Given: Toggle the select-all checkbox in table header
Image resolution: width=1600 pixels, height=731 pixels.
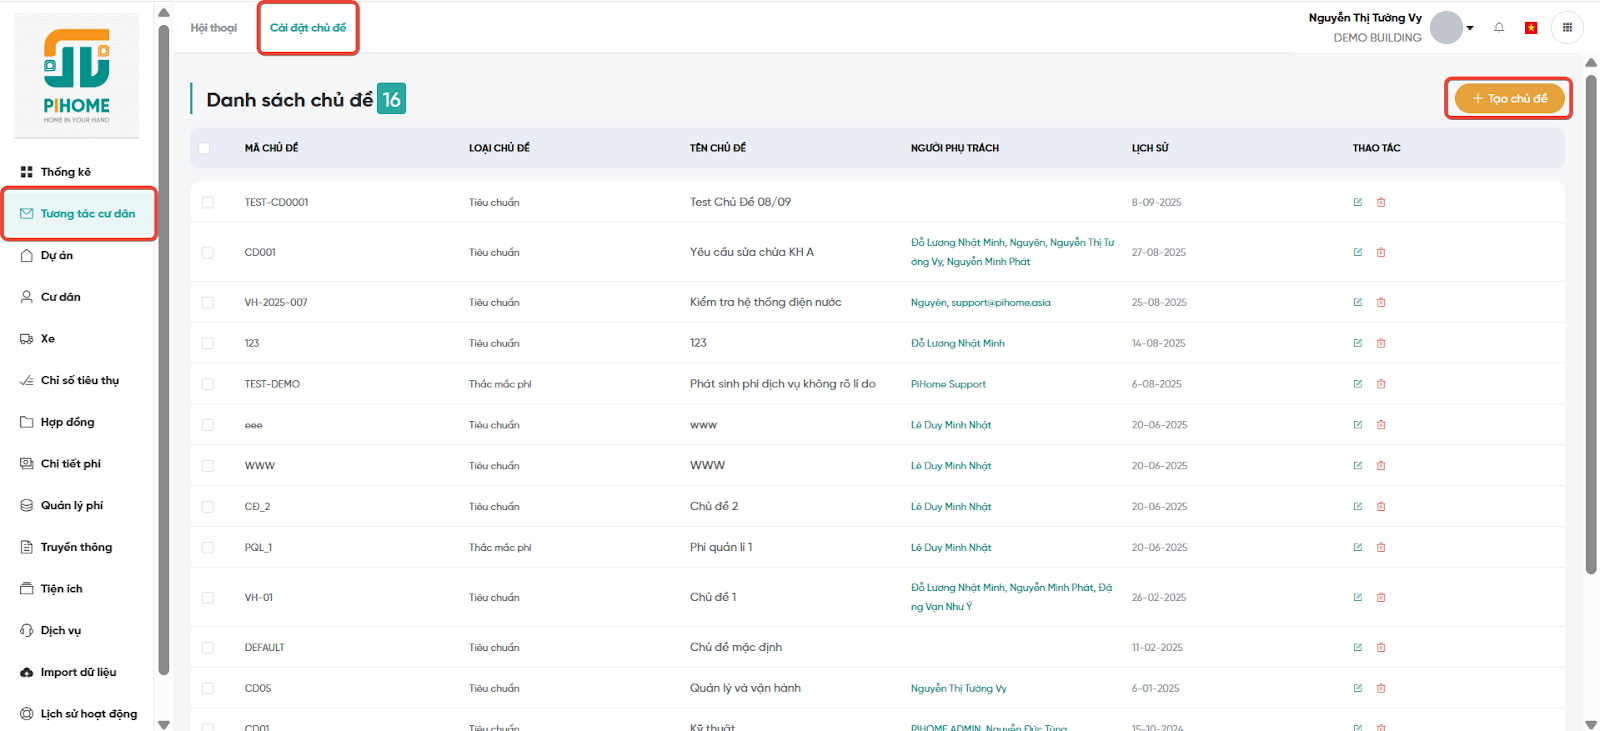Looking at the screenshot, I should coord(204,148).
